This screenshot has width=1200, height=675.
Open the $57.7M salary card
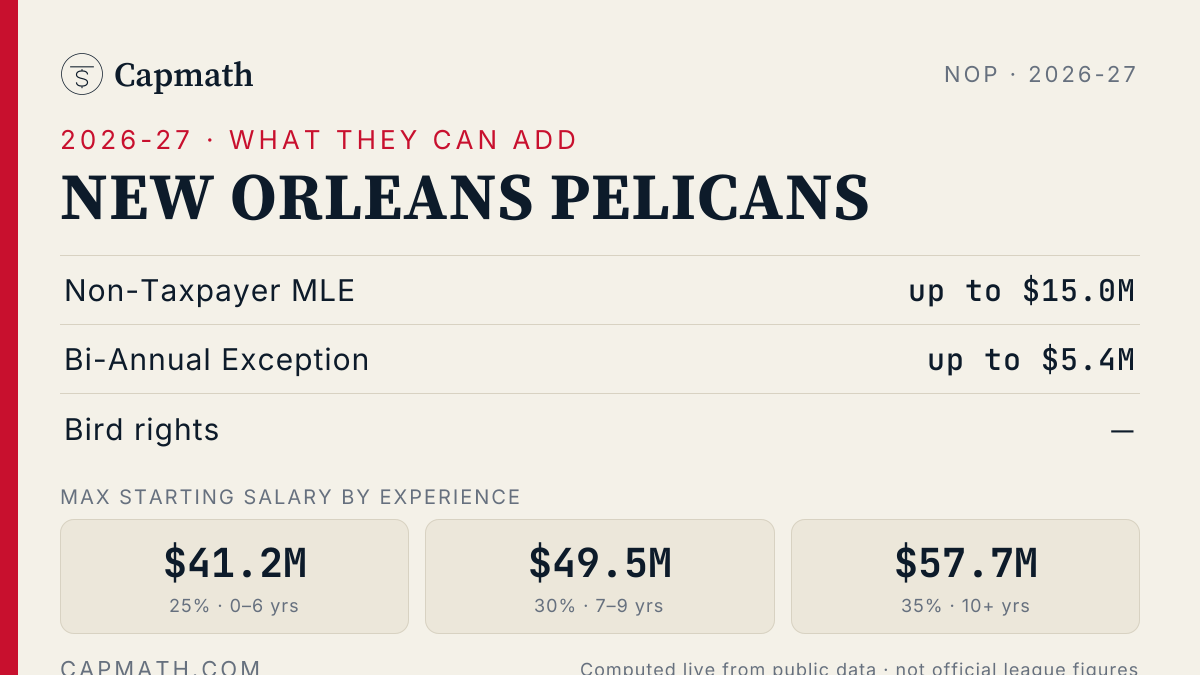point(965,576)
